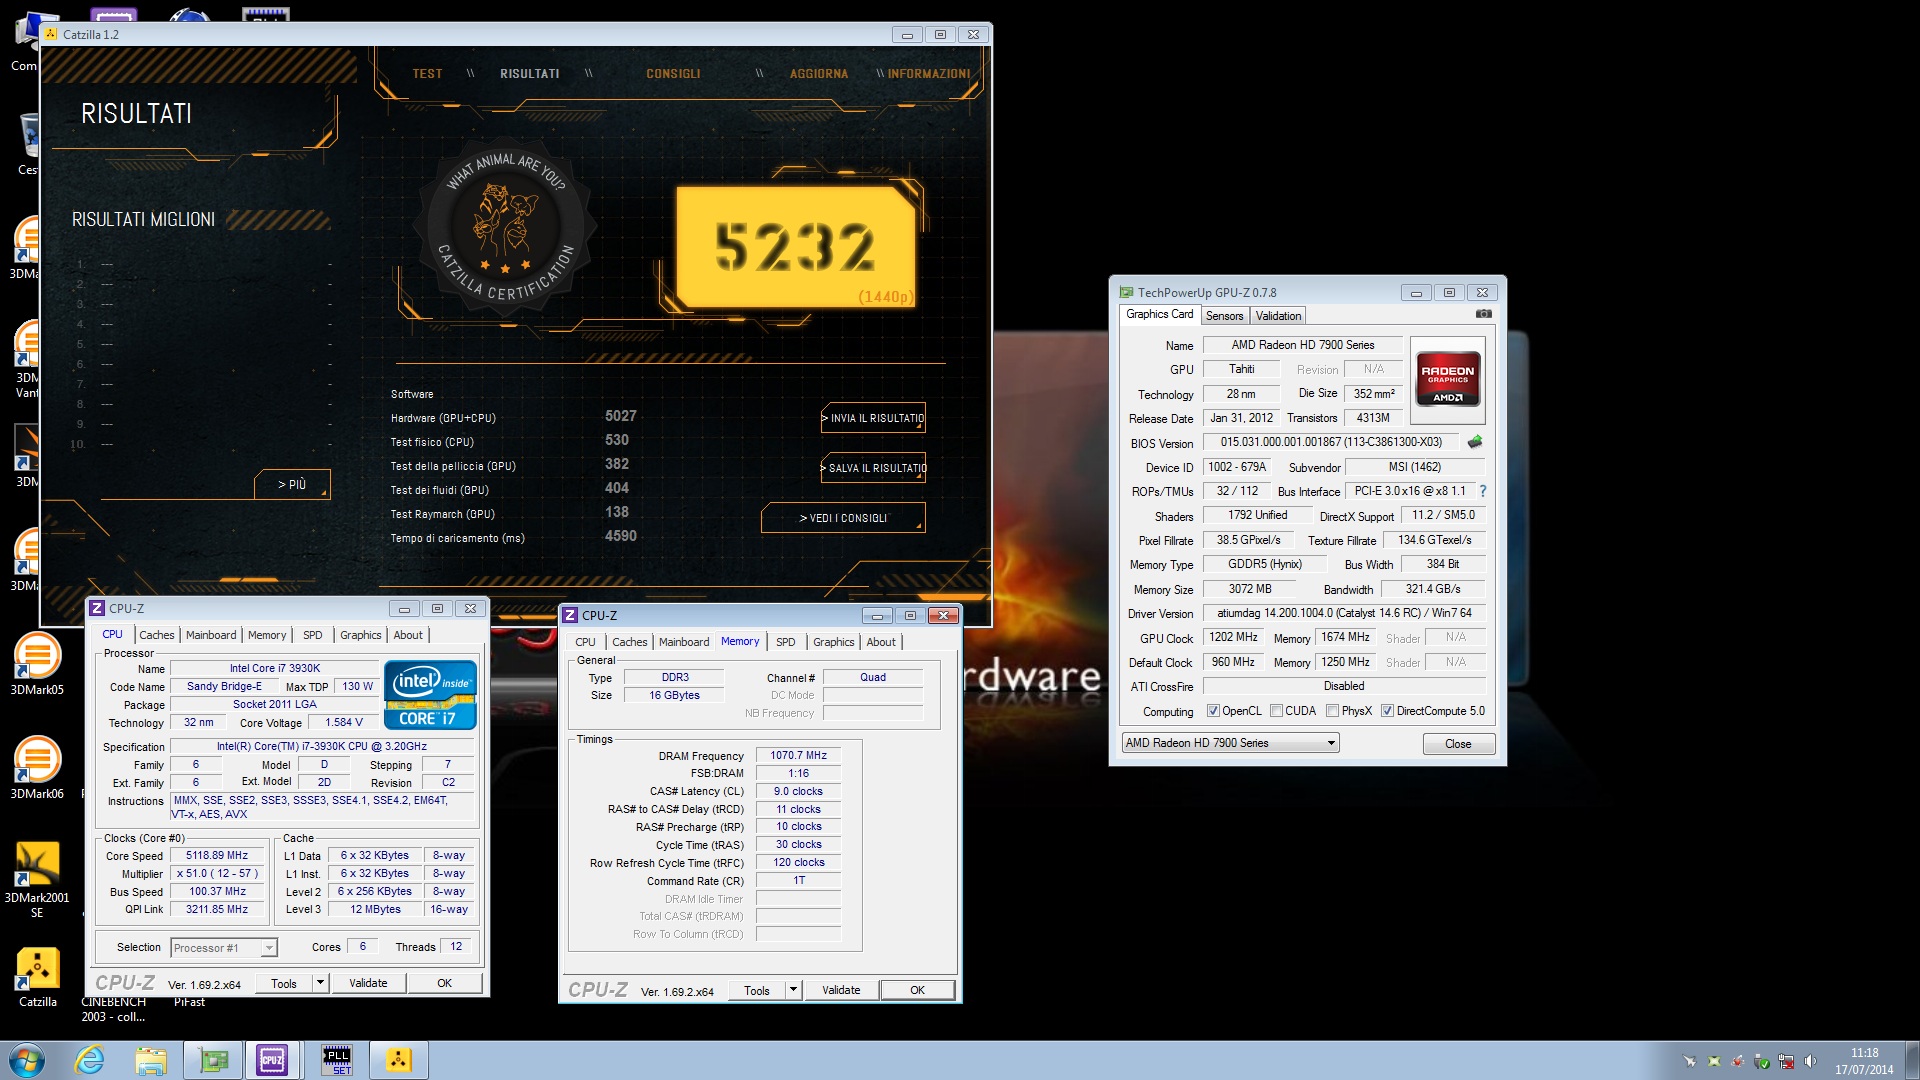The width and height of the screenshot is (1920, 1080).
Task: Click the network status tray icon
Action: pos(1786,1061)
